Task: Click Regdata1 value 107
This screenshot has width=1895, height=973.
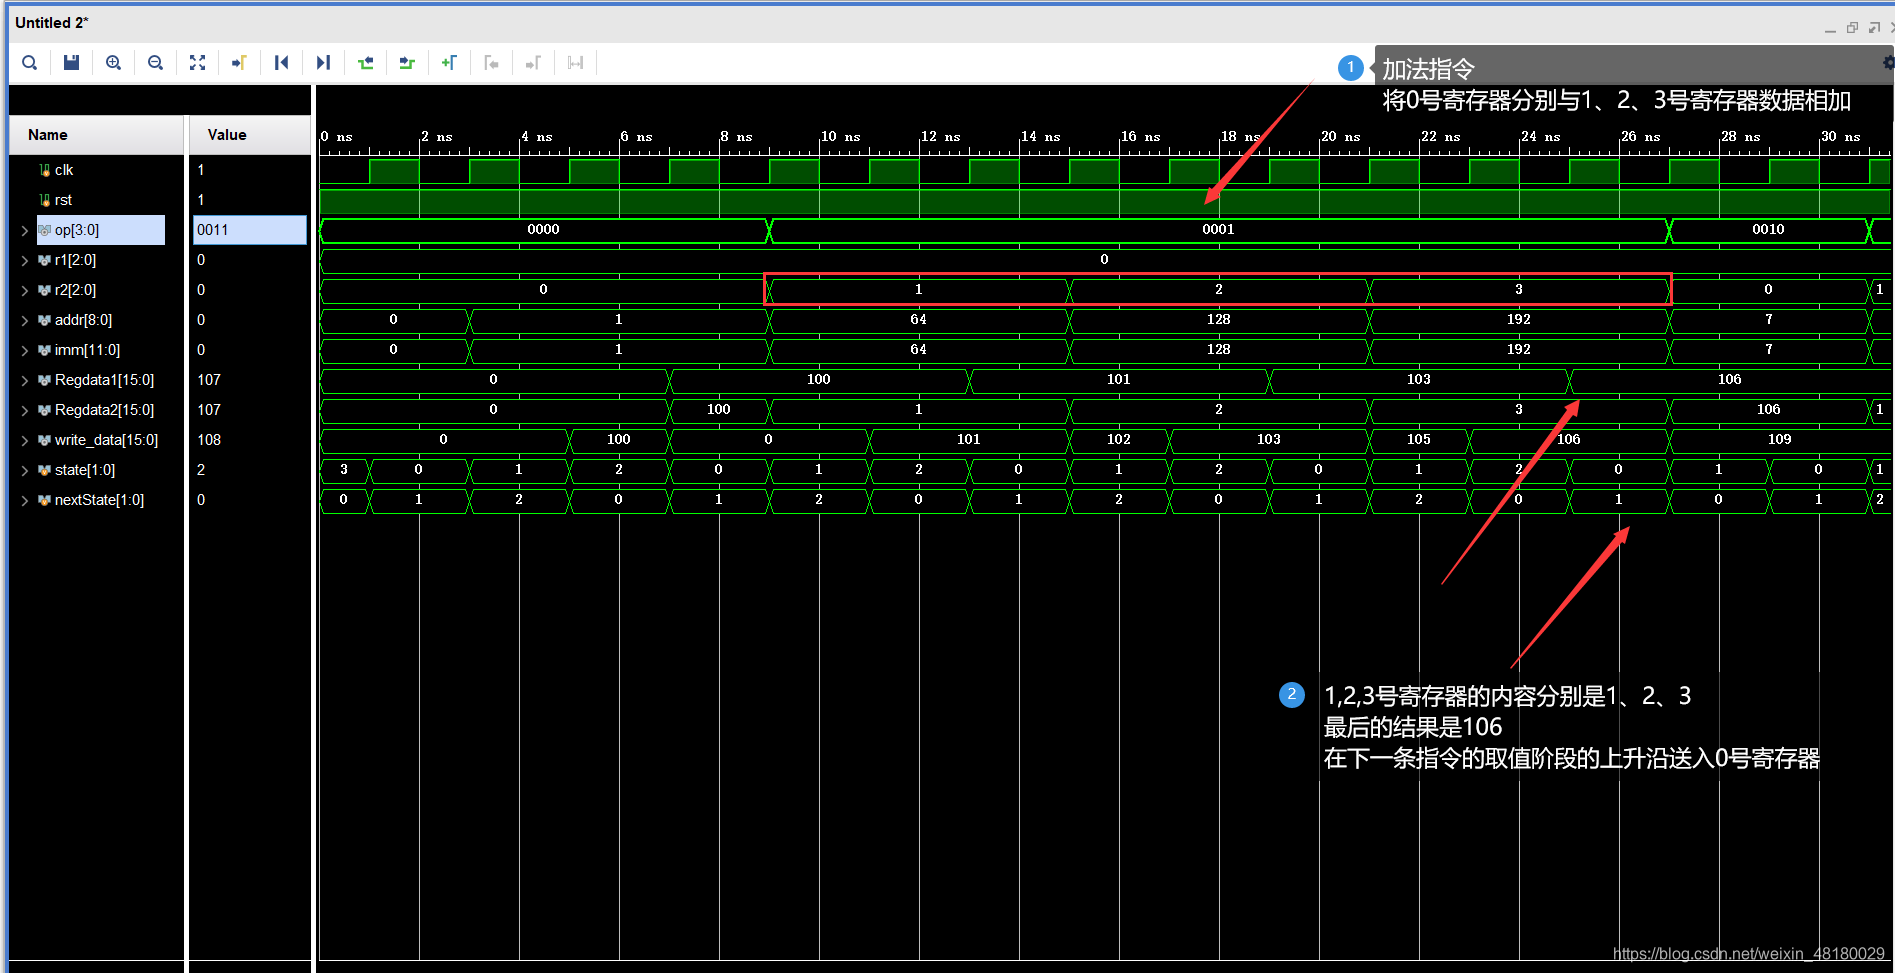Action: 209,380
